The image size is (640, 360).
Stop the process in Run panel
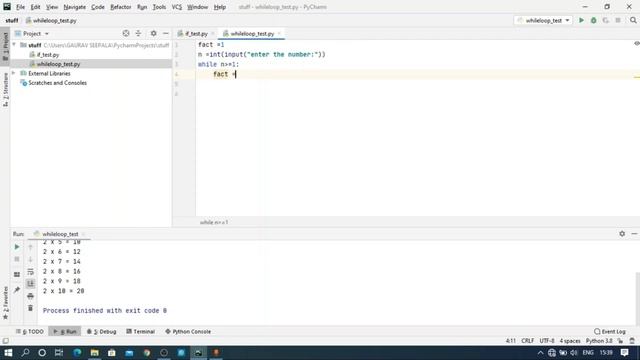click(17, 259)
